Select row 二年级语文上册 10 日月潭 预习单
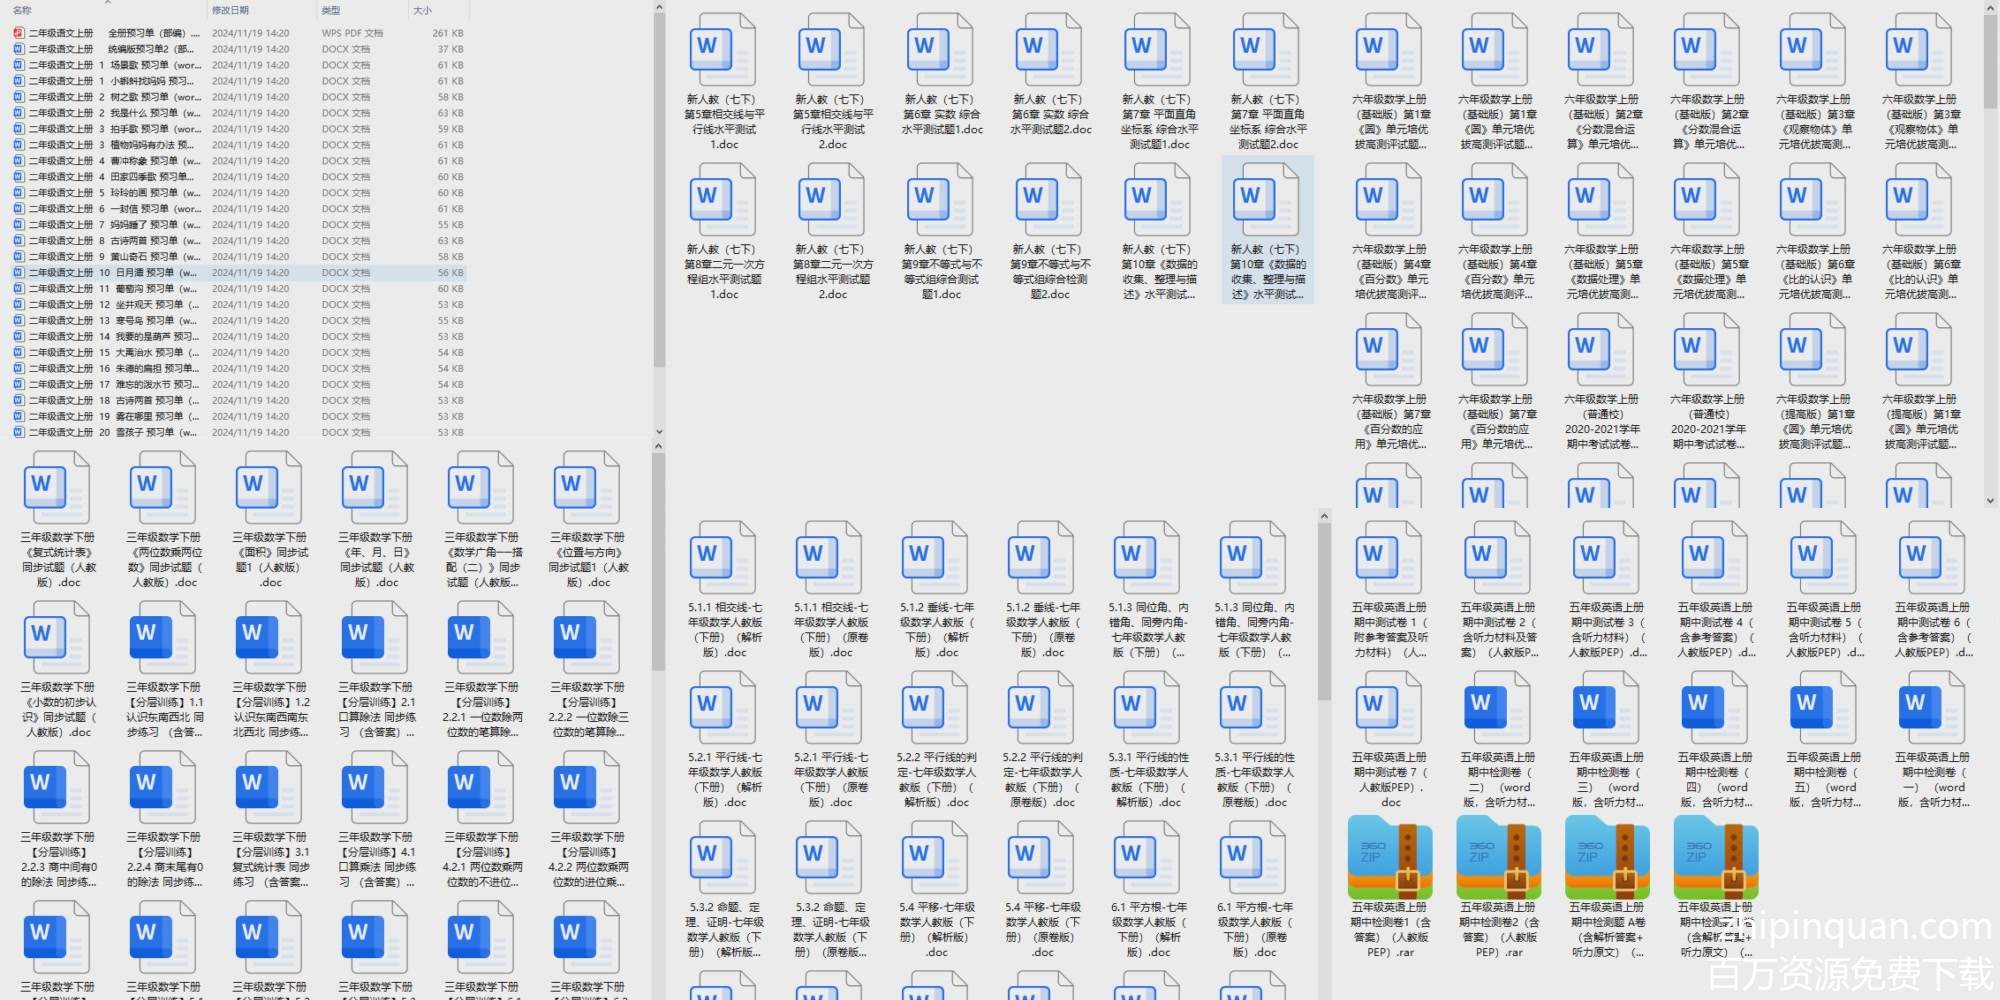The image size is (2000, 1000). point(238,272)
